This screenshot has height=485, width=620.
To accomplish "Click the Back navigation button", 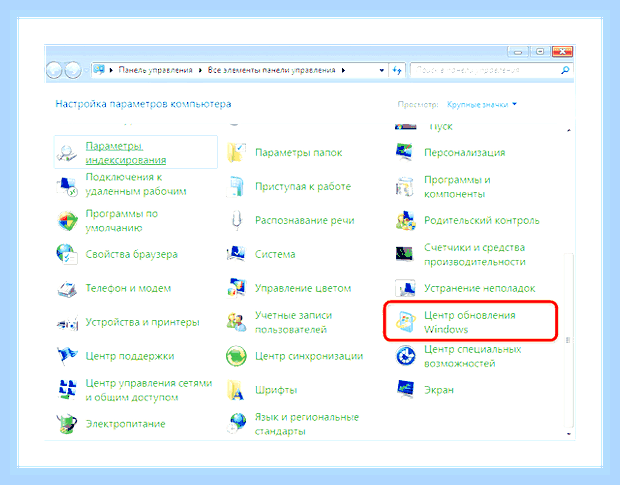I will (54, 70).
